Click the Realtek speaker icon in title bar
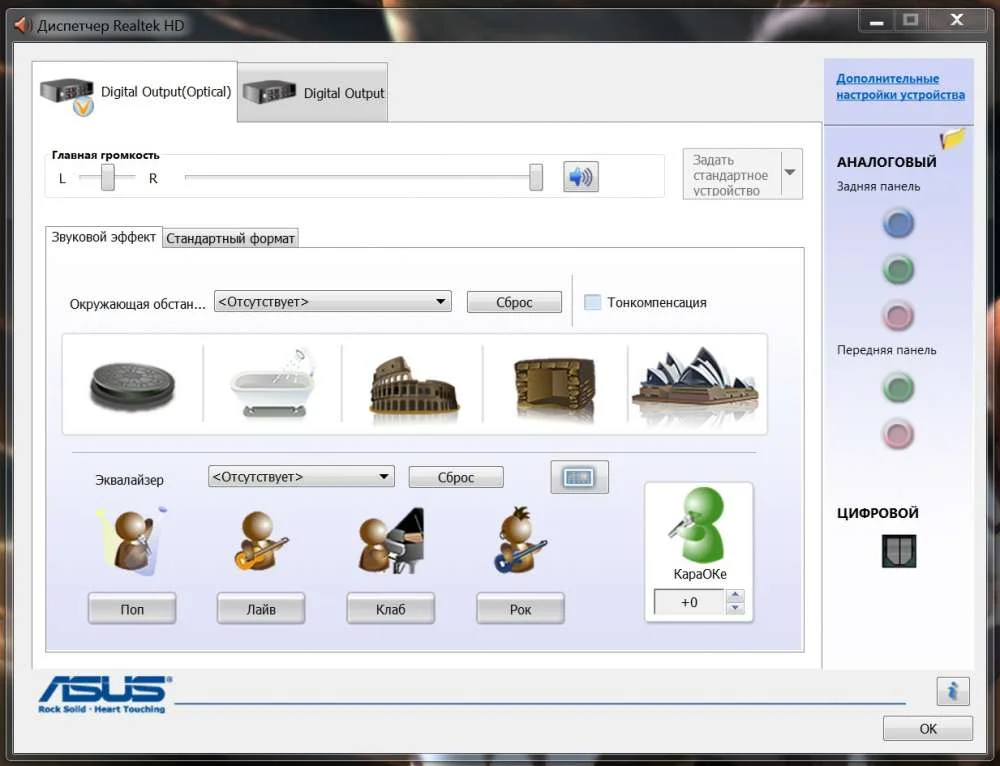The image size is (1000, 766). coord(23,26)
